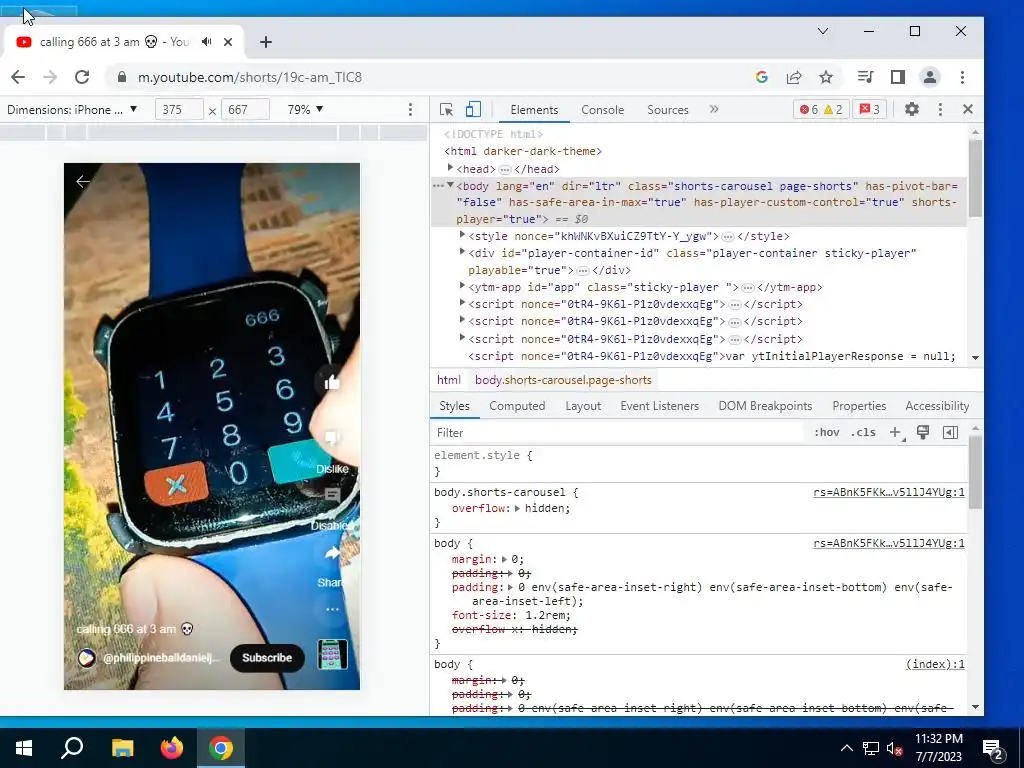This screenshot has width=1024, height=768.
Task: Open File Explorer from the taskbar
Action: (x=122, y=748)
